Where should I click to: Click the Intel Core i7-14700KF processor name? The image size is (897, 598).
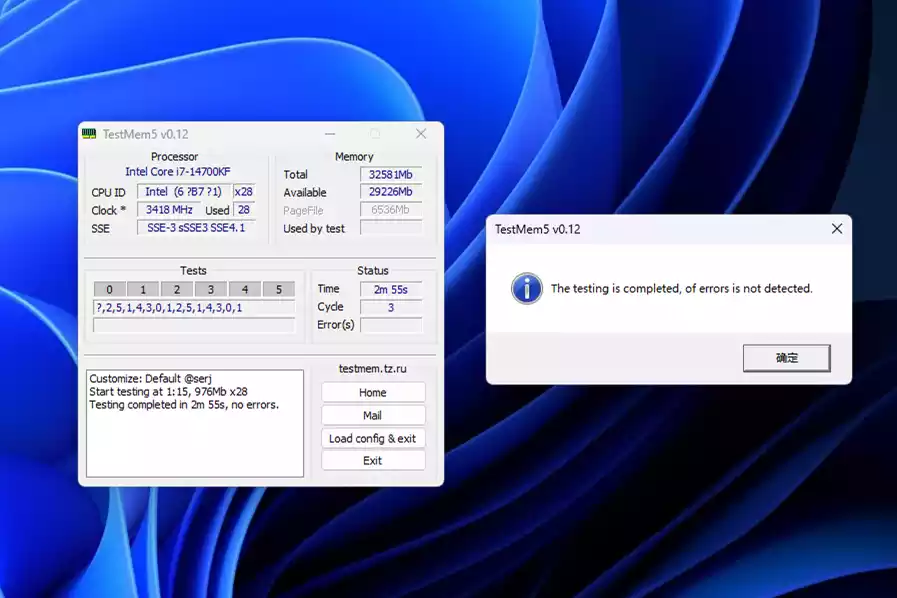178,172
